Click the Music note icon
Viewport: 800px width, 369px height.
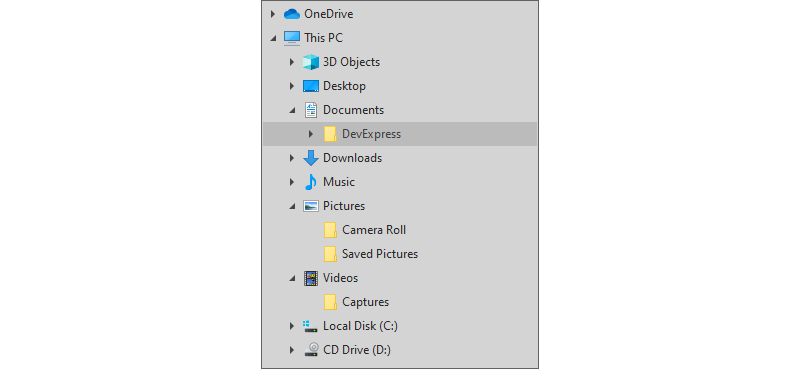click(311, 182)
